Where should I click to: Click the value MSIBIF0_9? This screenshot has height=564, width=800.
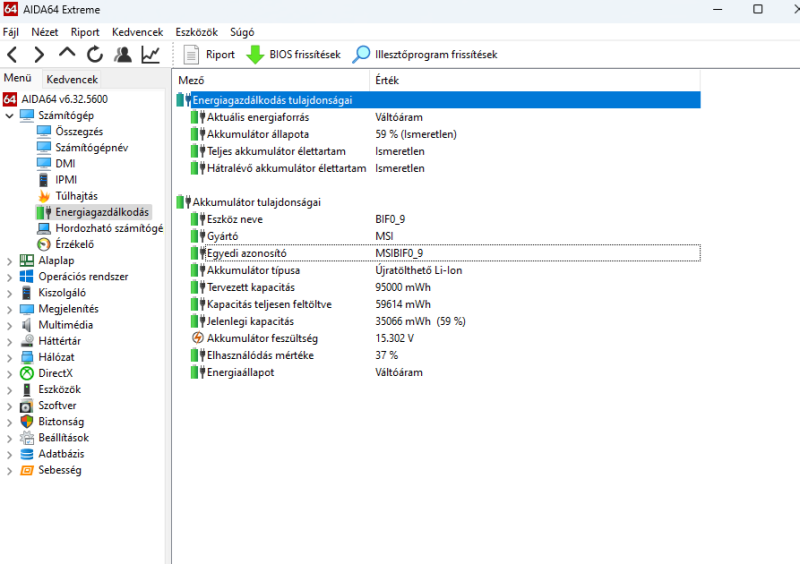pos(399,253)
